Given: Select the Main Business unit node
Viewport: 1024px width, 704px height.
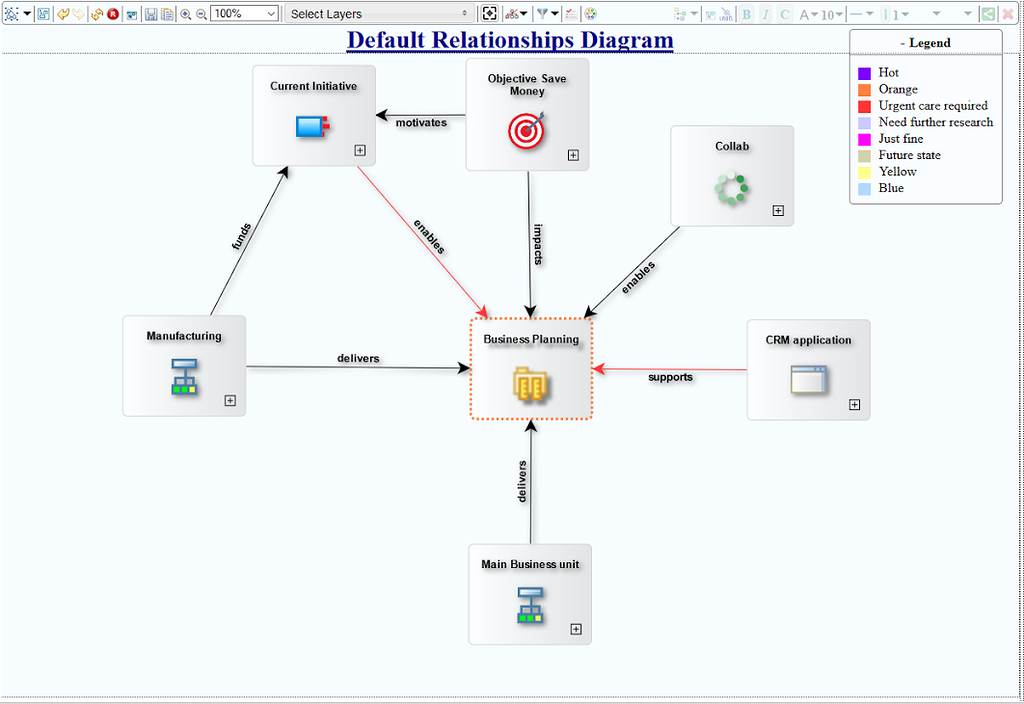Looking at the screenshot, I should (530, 594).
